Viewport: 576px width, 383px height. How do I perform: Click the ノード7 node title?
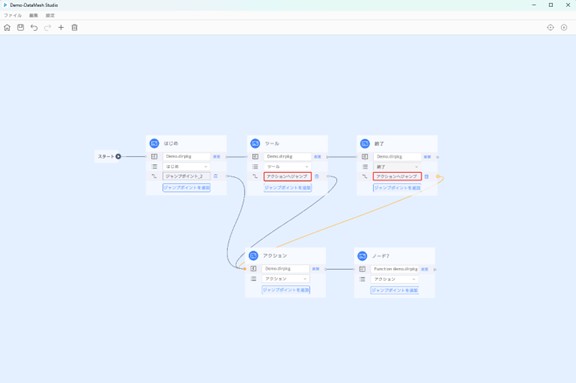pyautogui.click(x=381, y=256)
